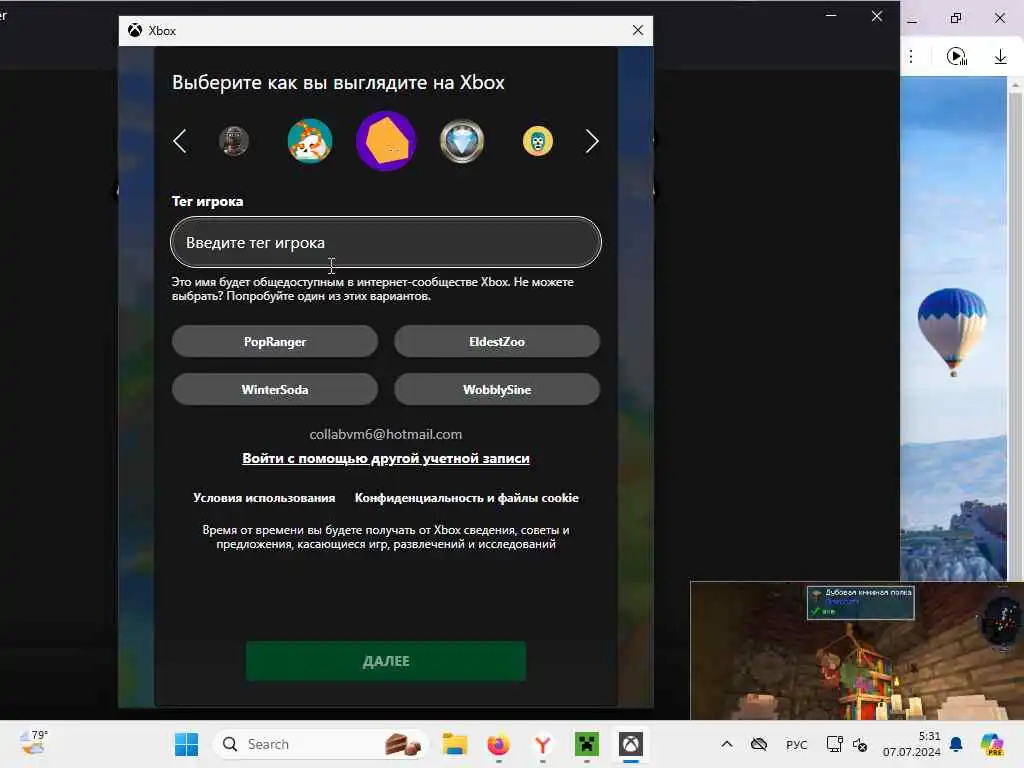
Task: Click the crossed-out cloud tray icon
Action: coord(759,744)
